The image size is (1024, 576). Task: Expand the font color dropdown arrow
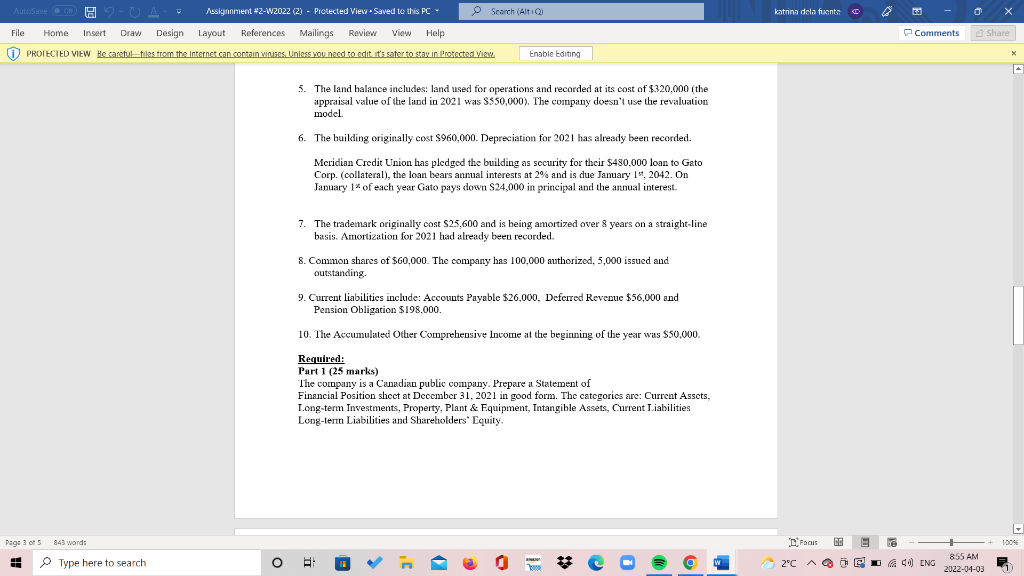tap(164, 11)
